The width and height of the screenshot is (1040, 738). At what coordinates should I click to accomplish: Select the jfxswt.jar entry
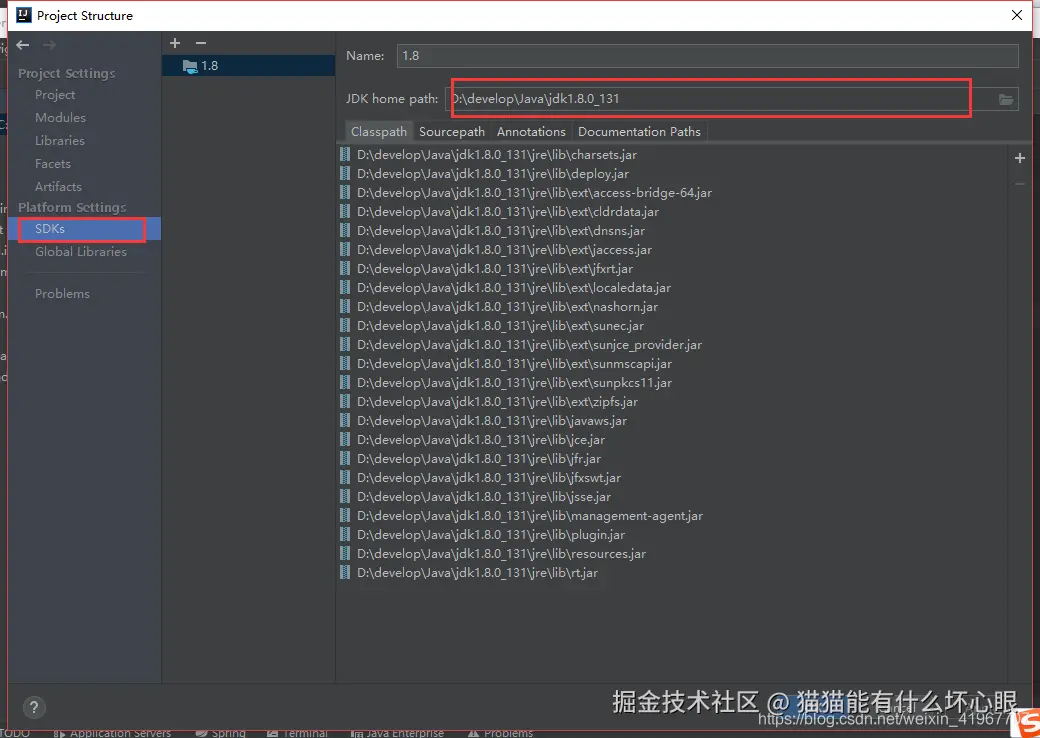point(489,478)
